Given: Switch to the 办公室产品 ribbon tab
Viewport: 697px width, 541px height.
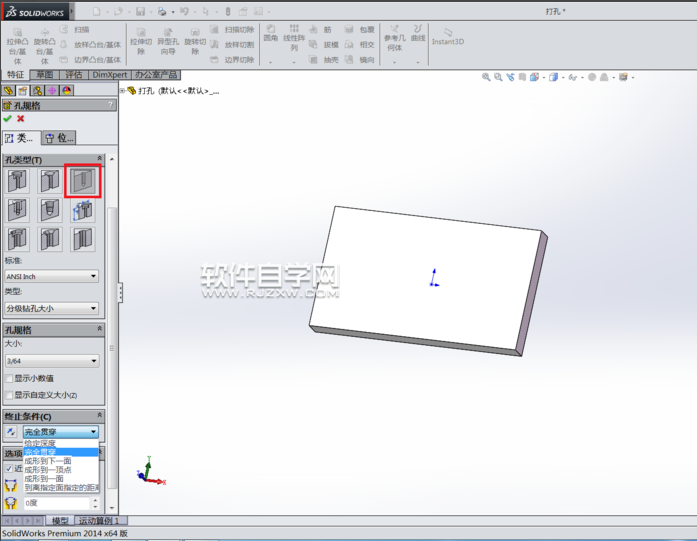Looking at the screenshot, I should tap(156, 75).
